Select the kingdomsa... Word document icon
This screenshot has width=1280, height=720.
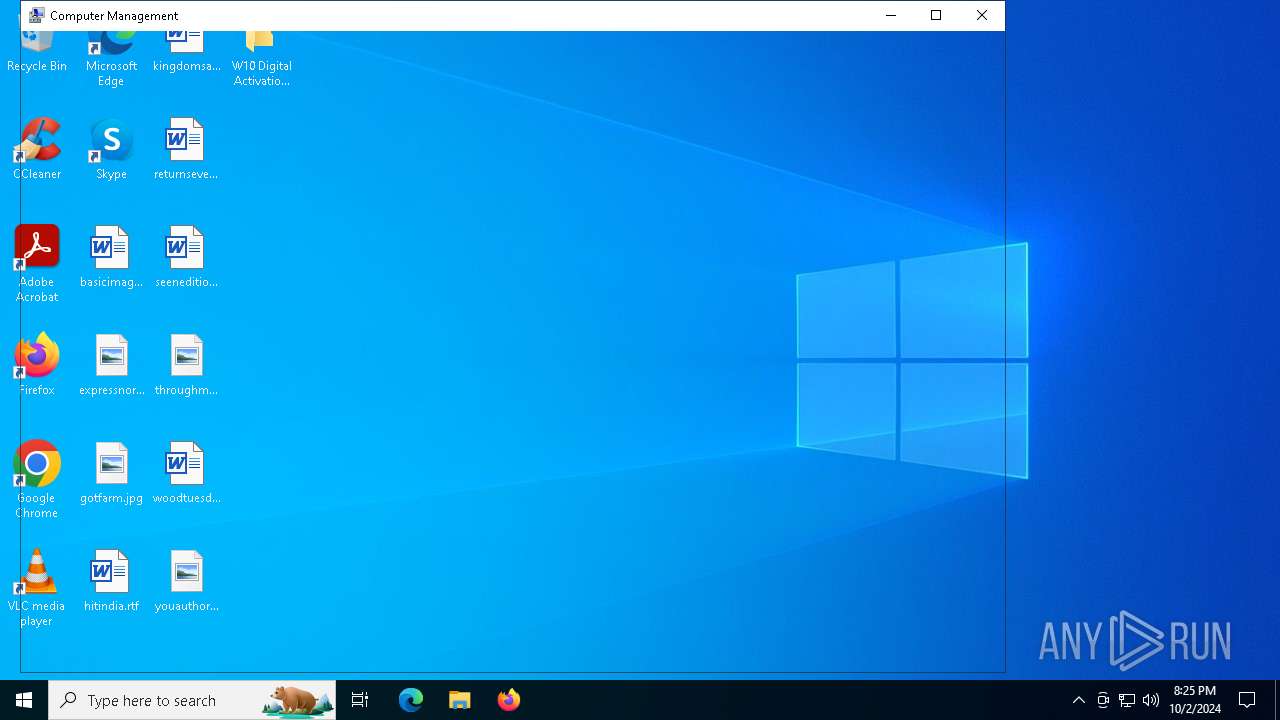click(x=186, y=52)
